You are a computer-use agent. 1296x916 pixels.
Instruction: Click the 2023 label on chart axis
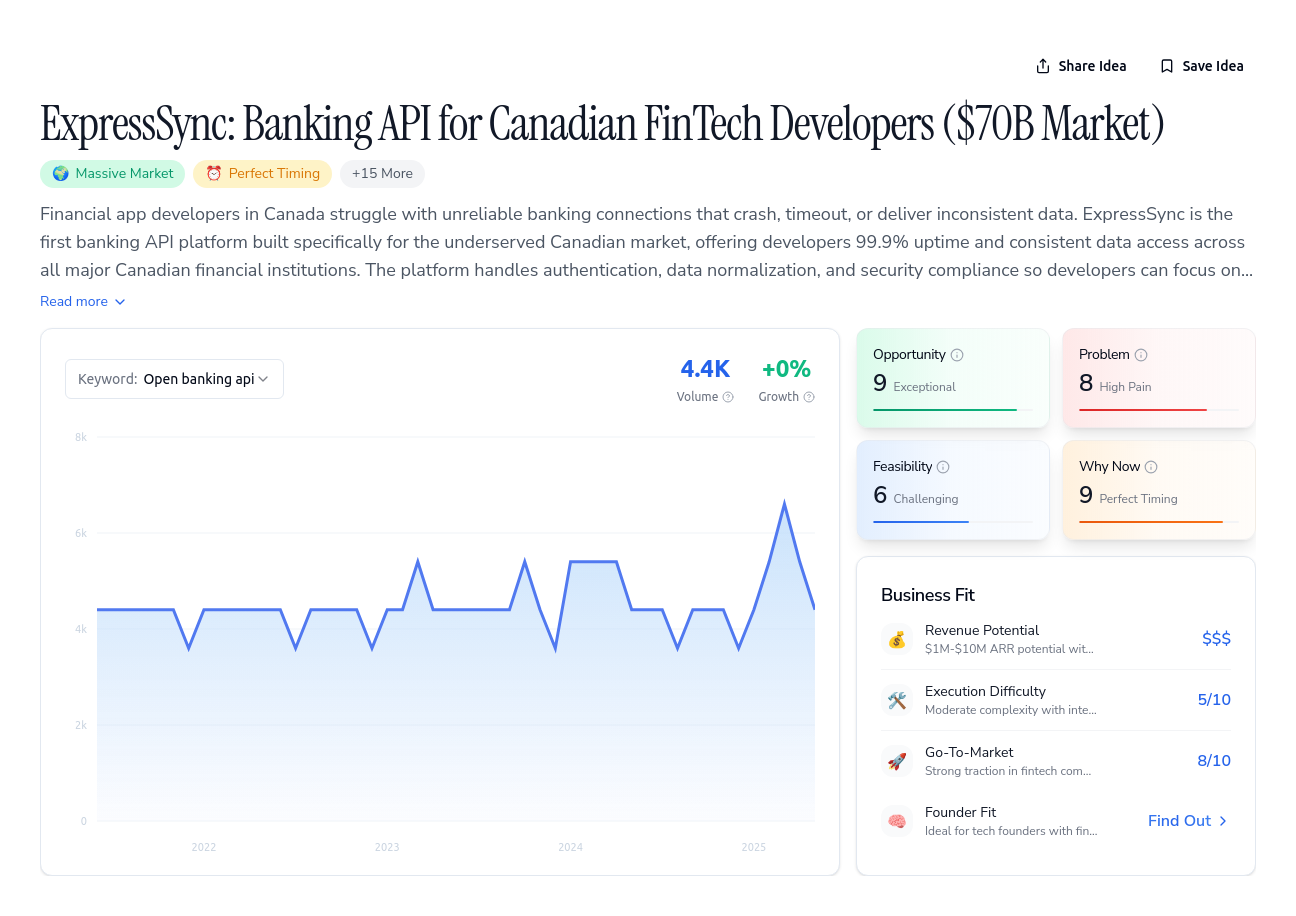387,847
